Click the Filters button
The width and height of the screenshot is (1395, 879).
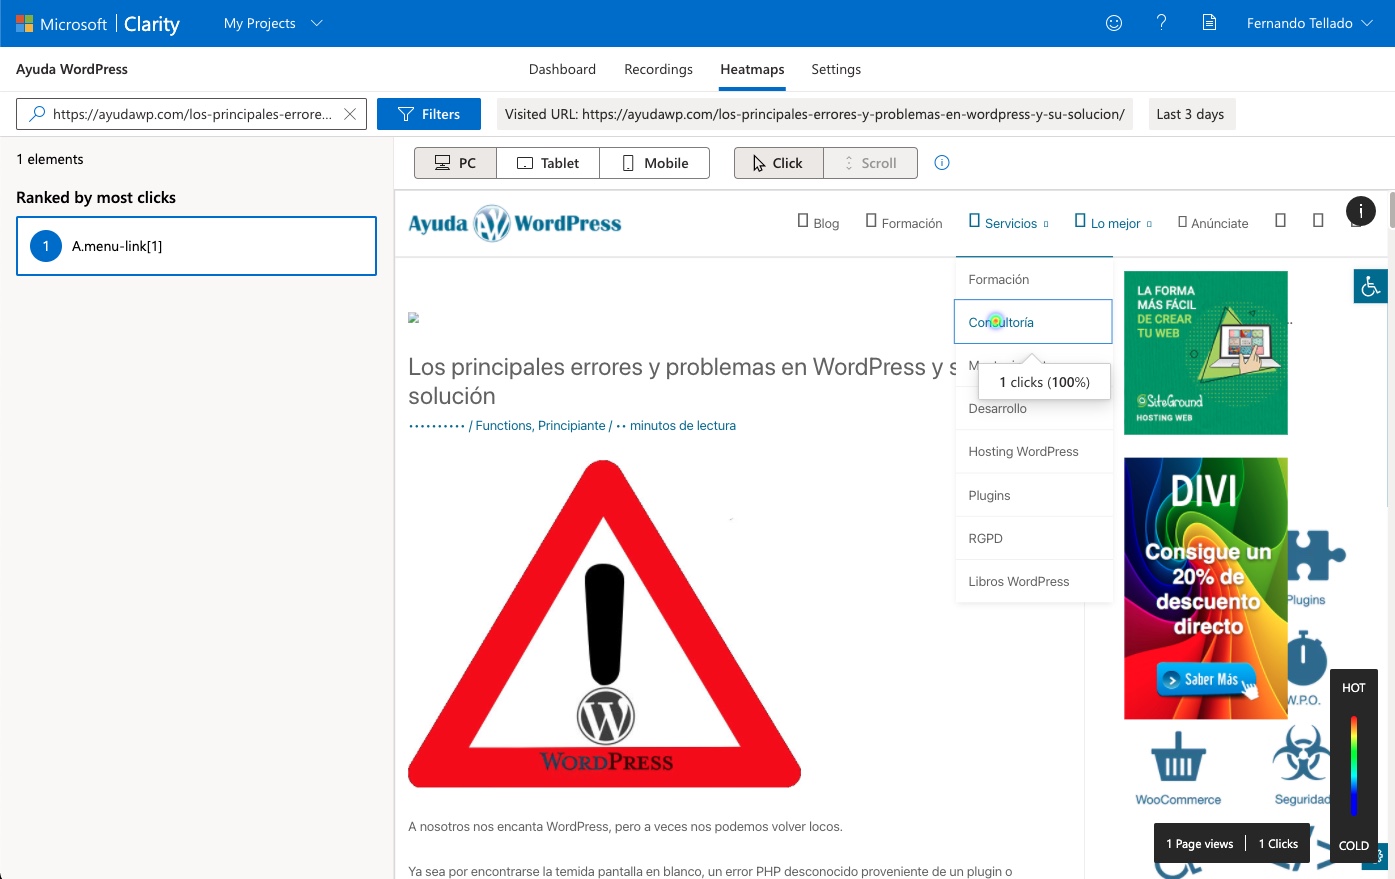[429, 114]
